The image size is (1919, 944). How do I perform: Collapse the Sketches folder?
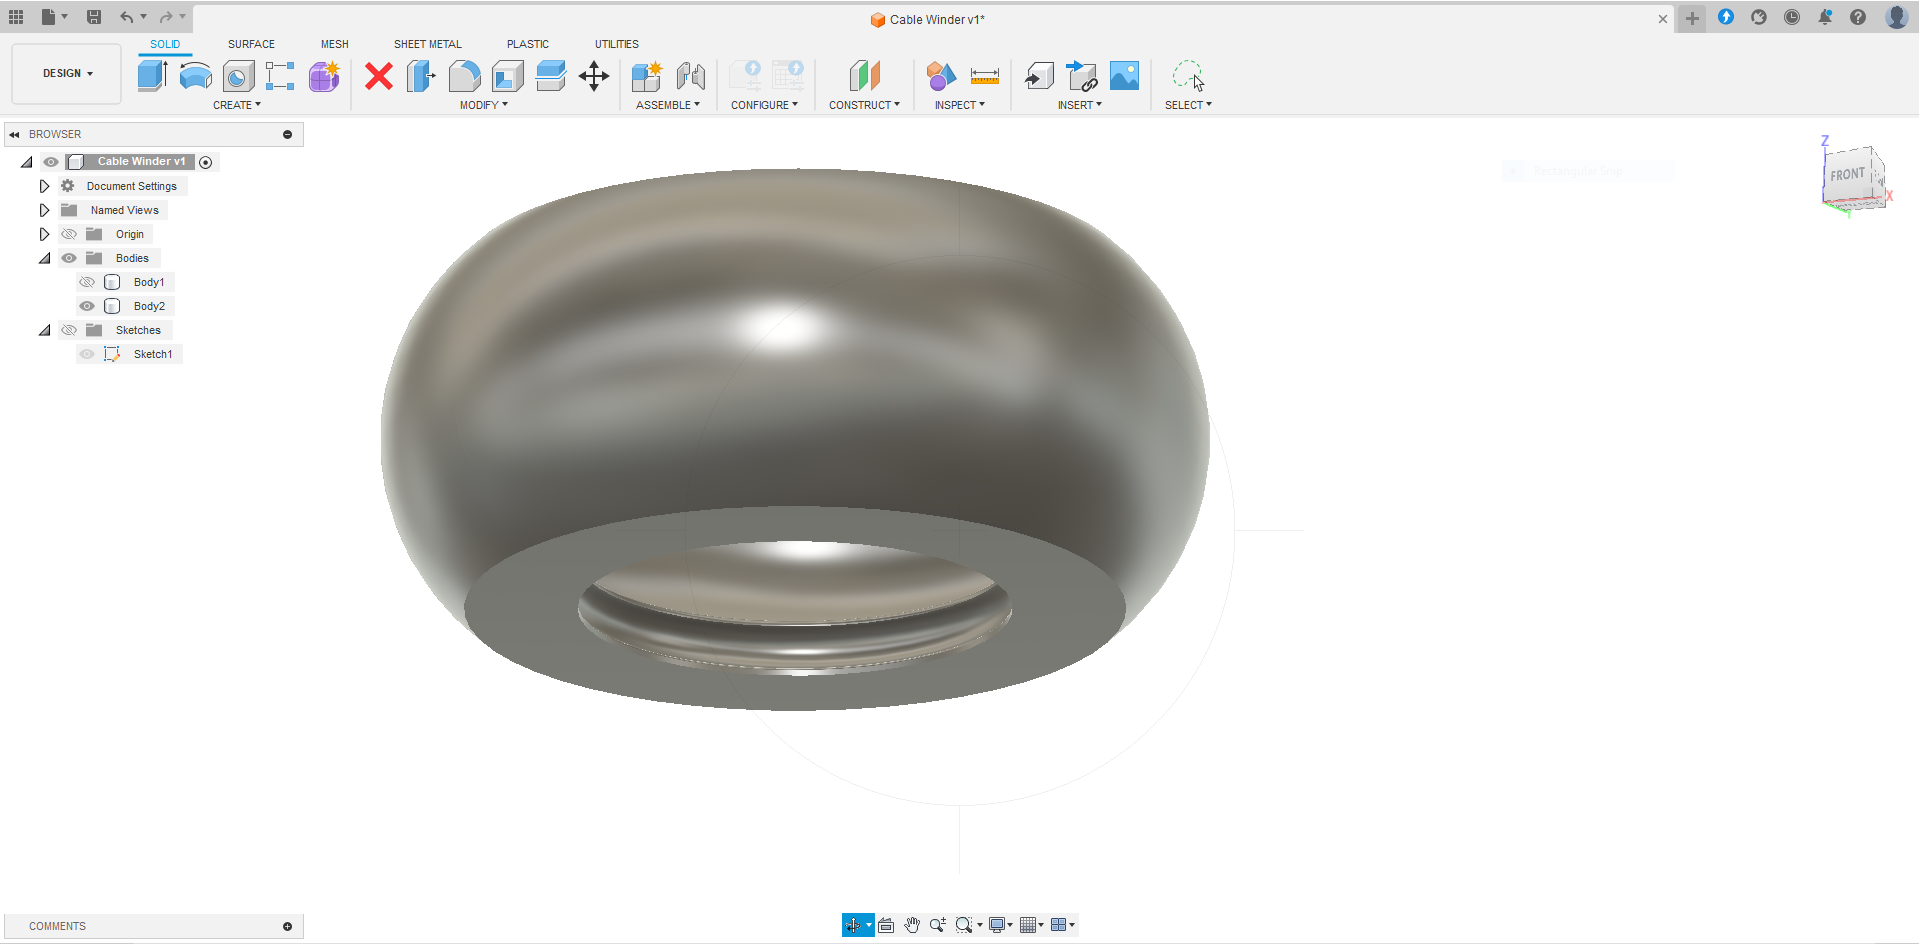point(44,330)
